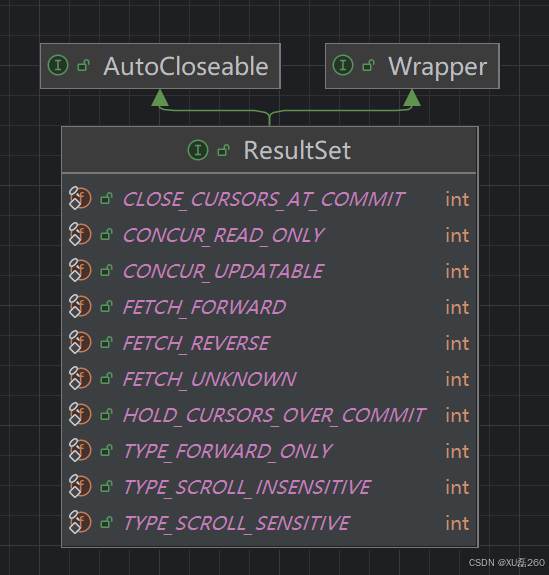Screen dimensions: 549x575
Task: Click the inheritance arrowhead pointing to Wrapper
Action: pos(412,98)
